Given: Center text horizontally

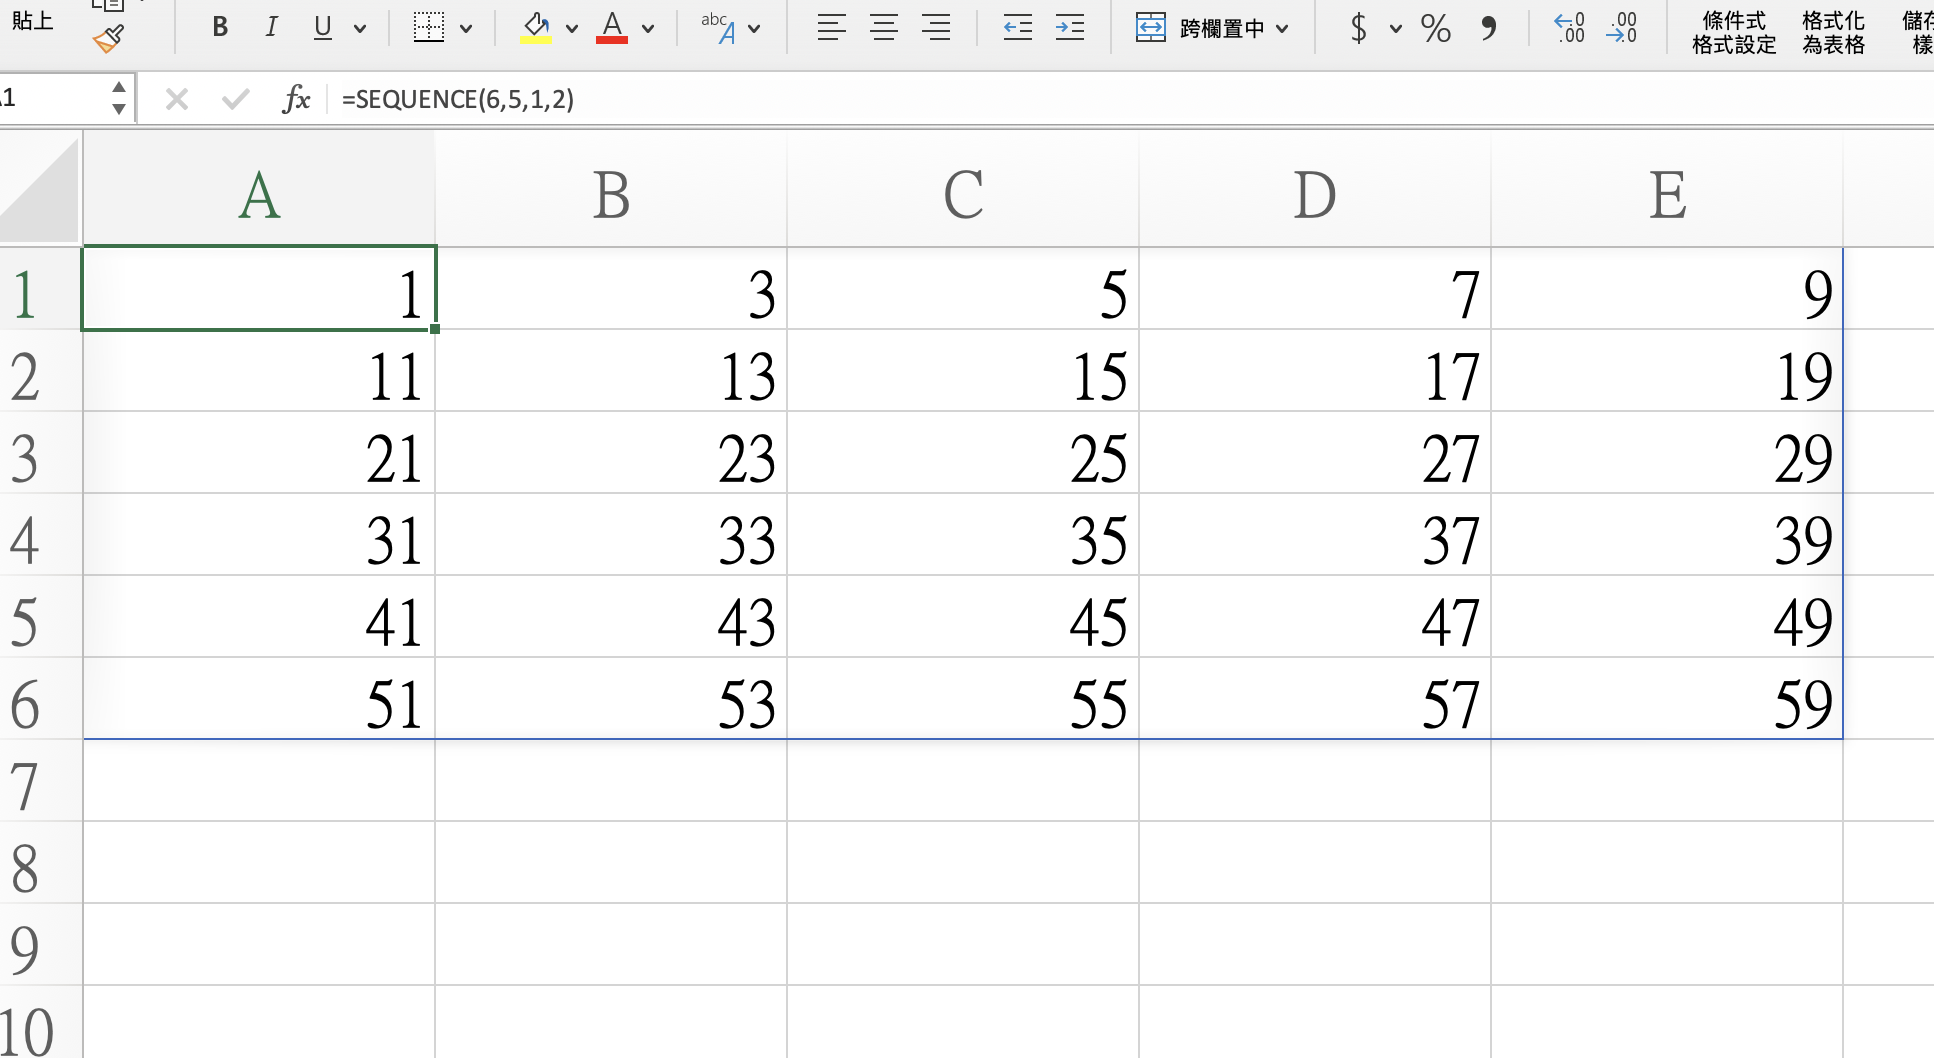Looking at the screenshot, I should point(883,28).
